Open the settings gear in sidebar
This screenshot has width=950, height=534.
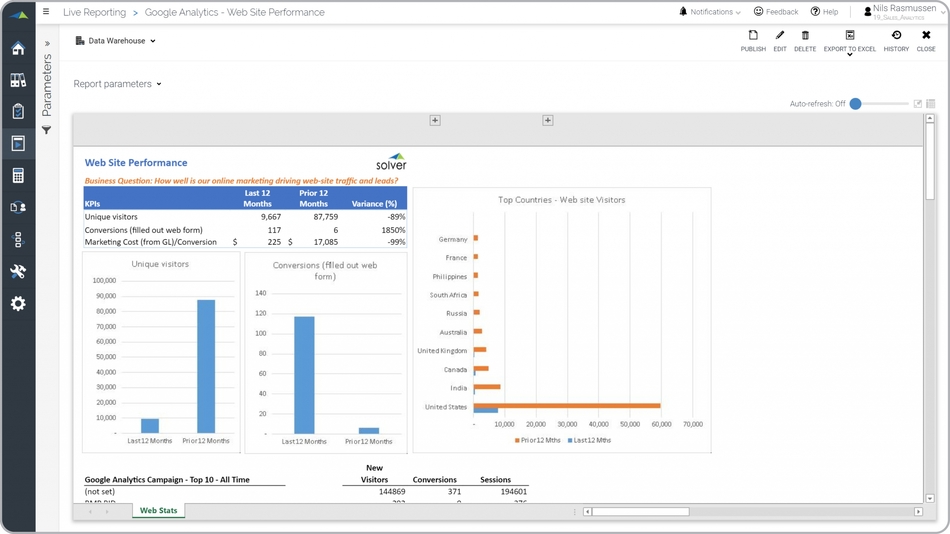[x=18, y=303]
